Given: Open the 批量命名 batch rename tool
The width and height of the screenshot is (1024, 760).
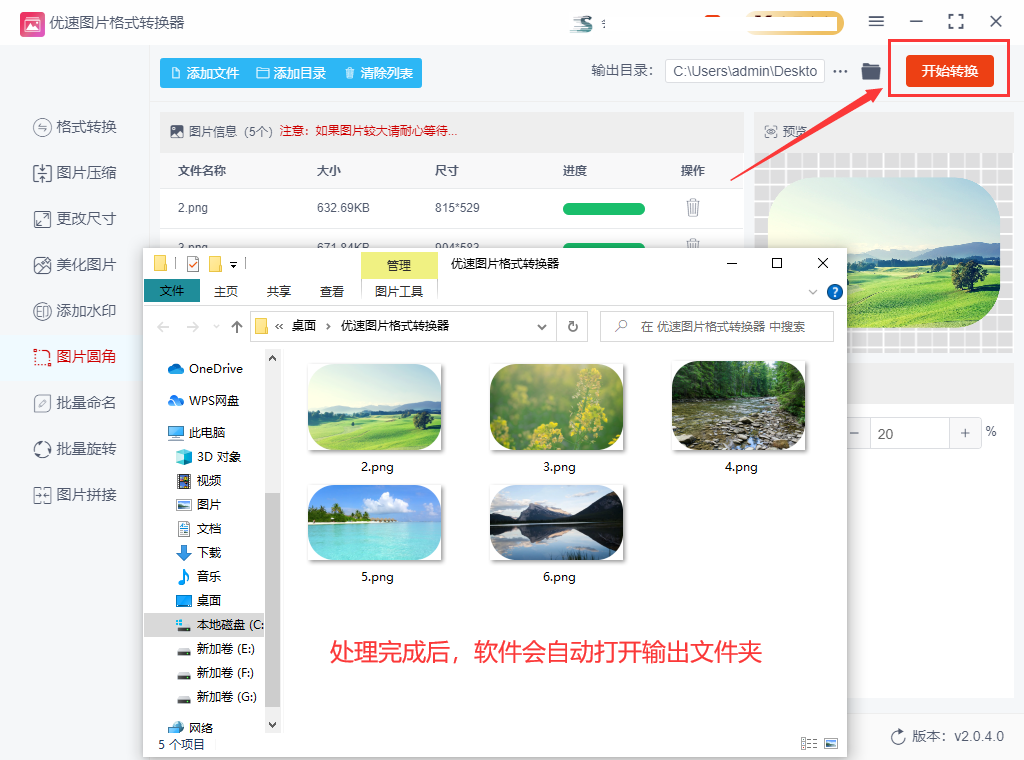Looking at the screenshot, I should (74, 403).
